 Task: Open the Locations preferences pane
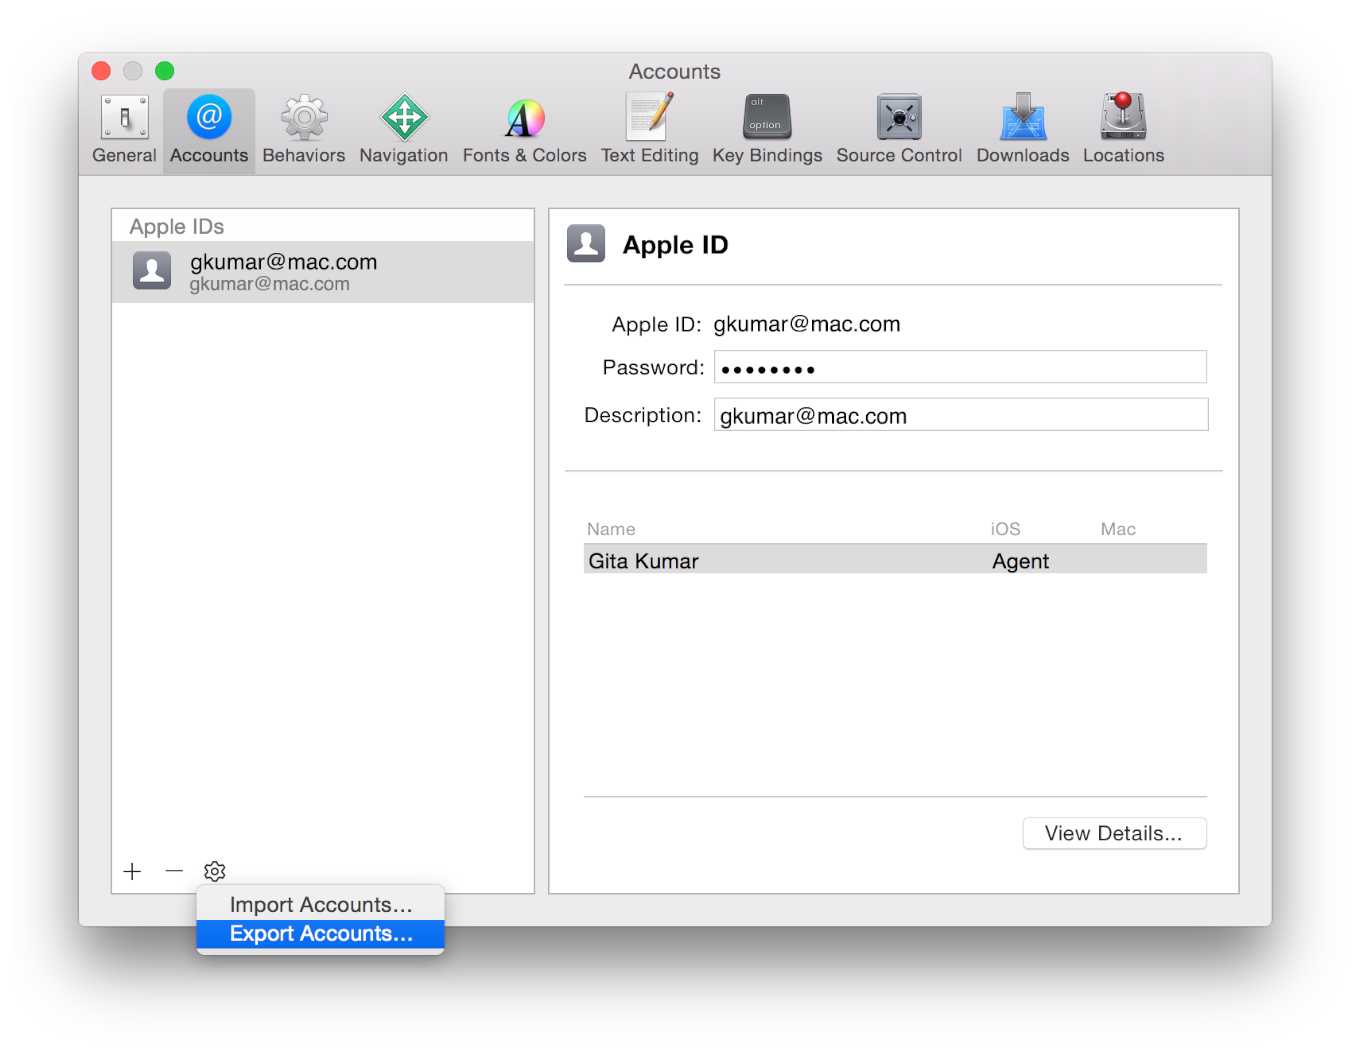(x=1124, y=130)
